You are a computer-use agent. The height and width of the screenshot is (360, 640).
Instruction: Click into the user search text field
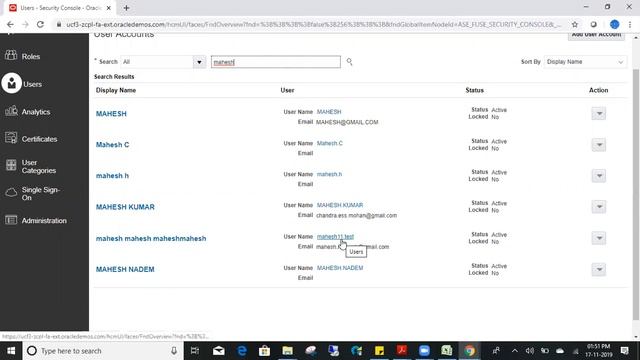point(276,62)
